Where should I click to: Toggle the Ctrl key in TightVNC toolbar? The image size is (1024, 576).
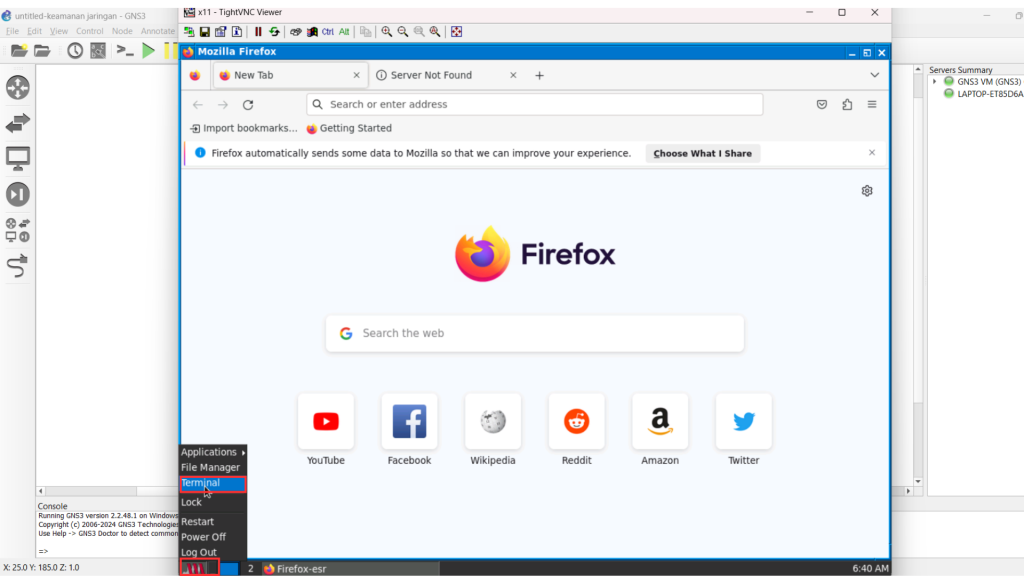coord(328,32)
